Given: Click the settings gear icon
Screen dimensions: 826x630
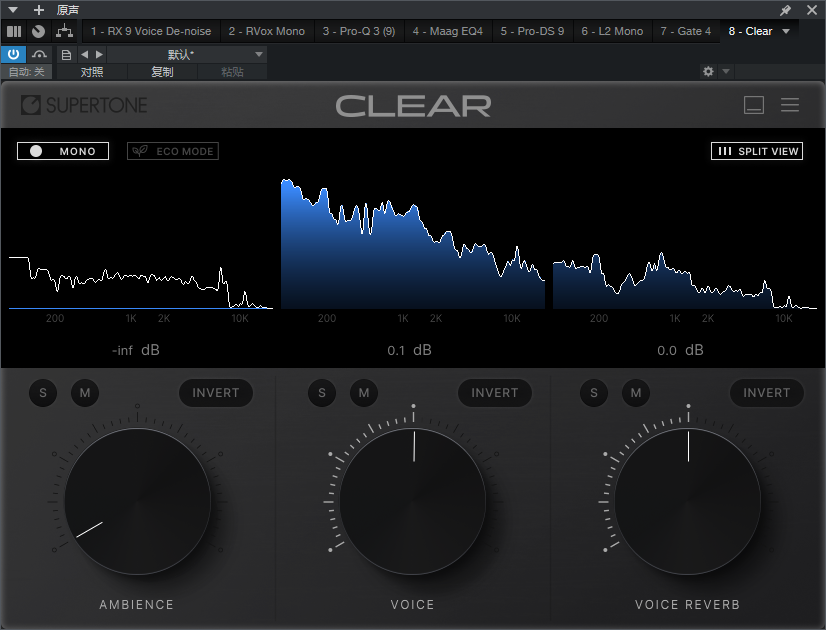Looking at the screenshot, I should coord(708,71).
